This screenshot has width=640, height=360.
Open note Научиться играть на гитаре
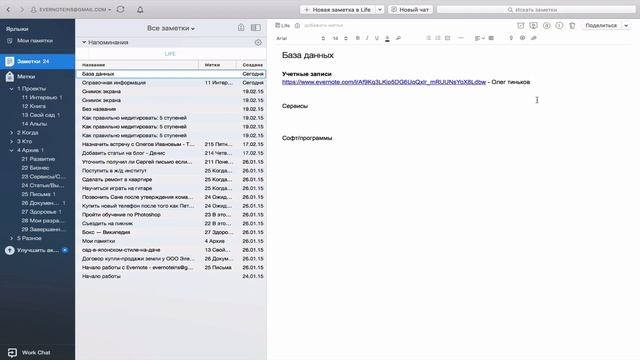171,188
